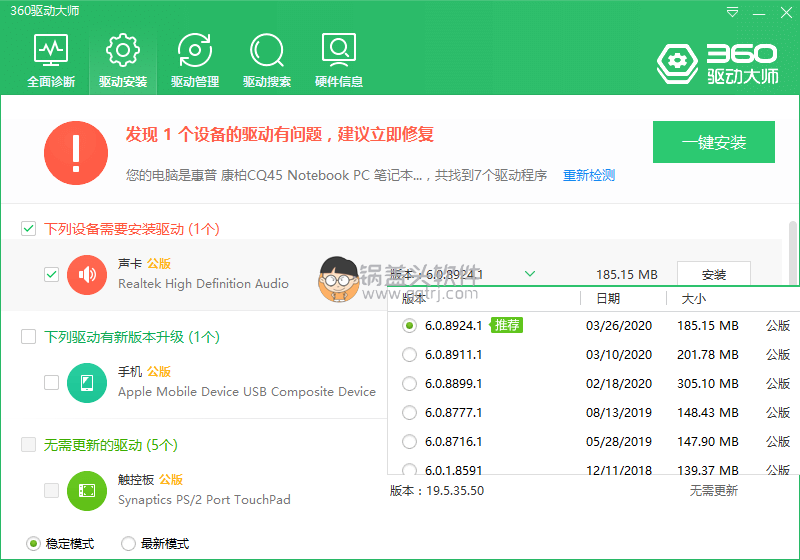Image resolution: width=800 pixels, height=560 pixels.
Task: Select the 最新模式 radio button
Action: pos(128,544)
